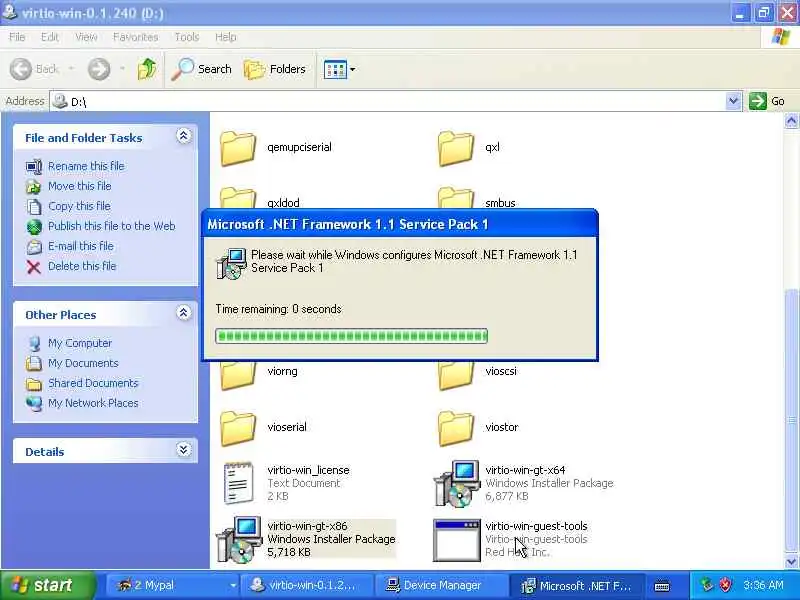Go to My Documents
Image resolution: width=800 pixels, height=600 pixels.
click(x=83, y=363)
